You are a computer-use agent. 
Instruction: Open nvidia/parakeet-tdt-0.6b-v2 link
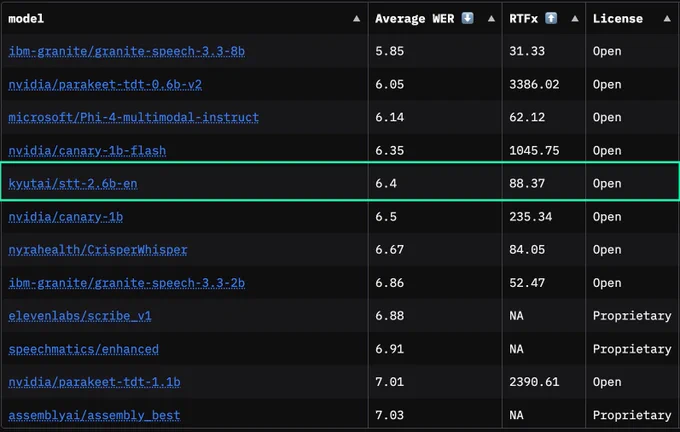[105, 84]
